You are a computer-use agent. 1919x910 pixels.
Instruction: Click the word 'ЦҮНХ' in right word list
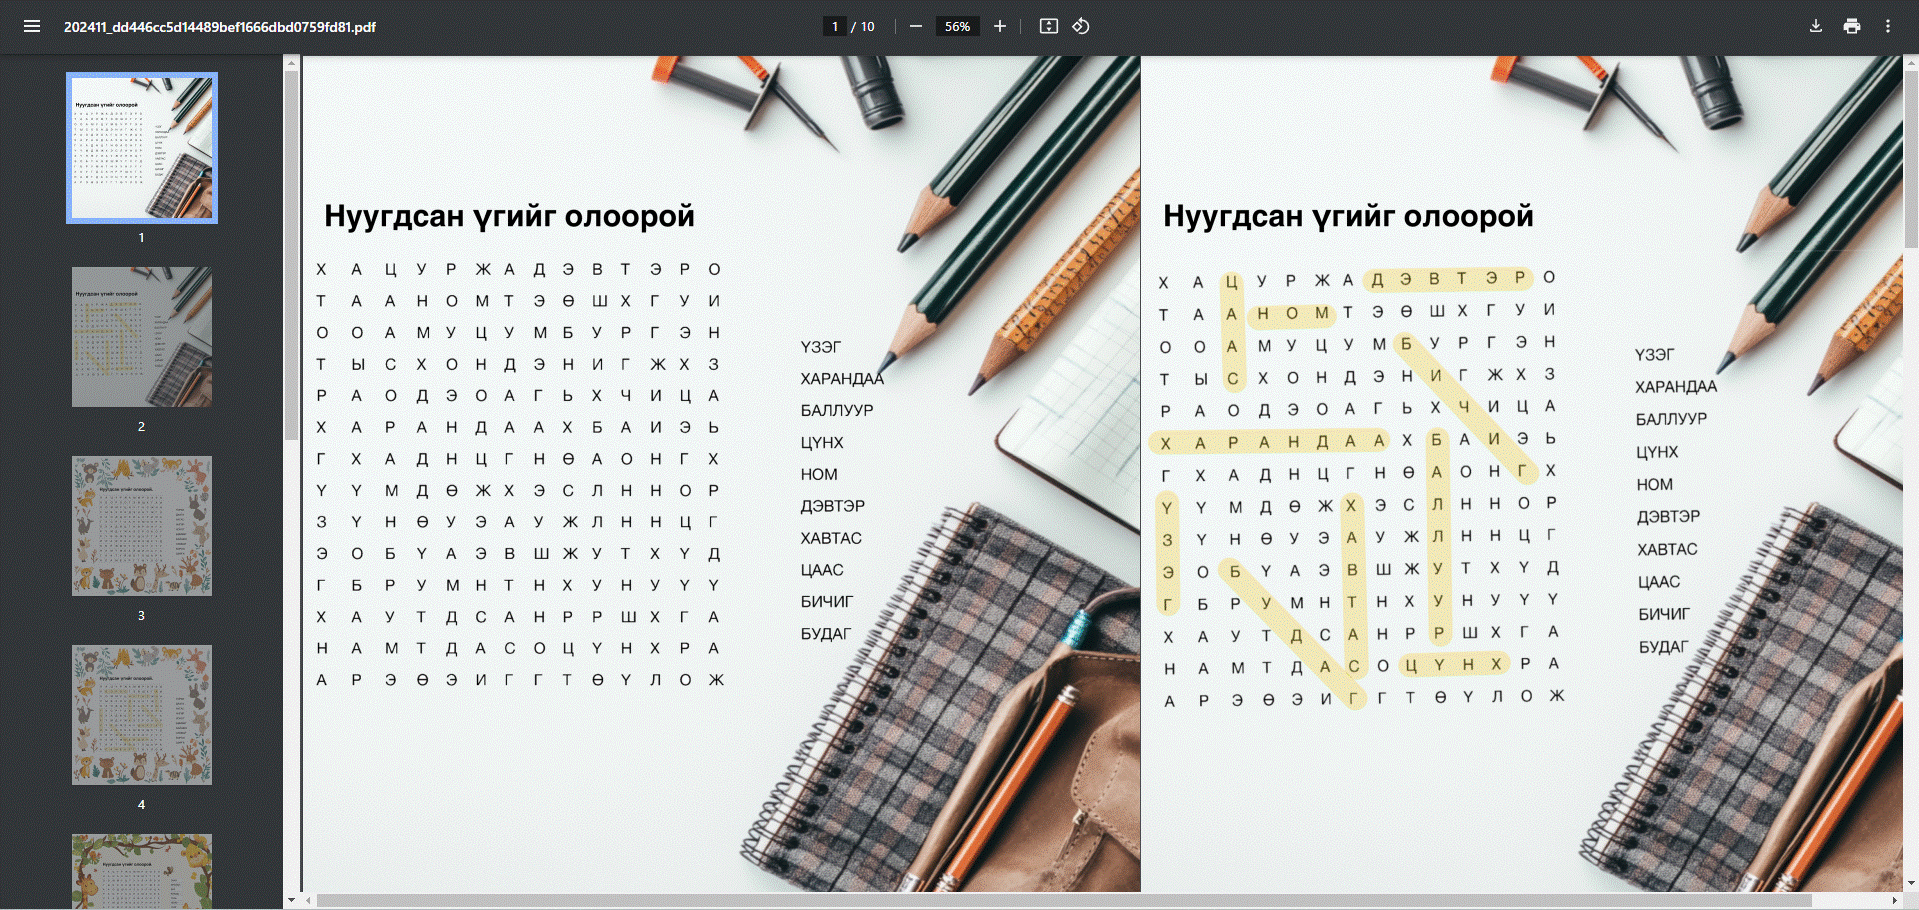point(1657,452)
